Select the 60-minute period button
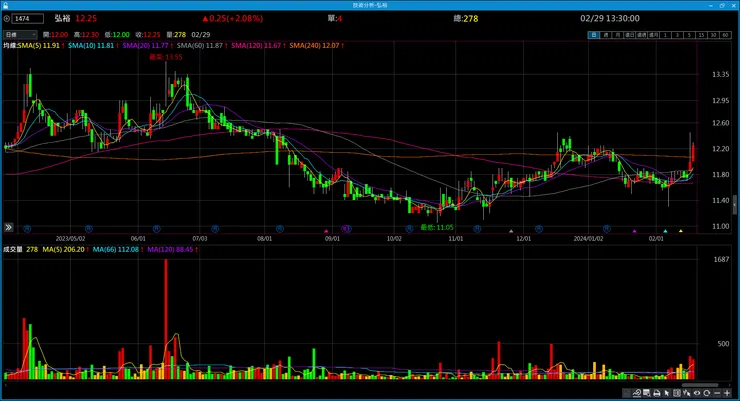Screen dimensions: 740x401 [725, 35]
